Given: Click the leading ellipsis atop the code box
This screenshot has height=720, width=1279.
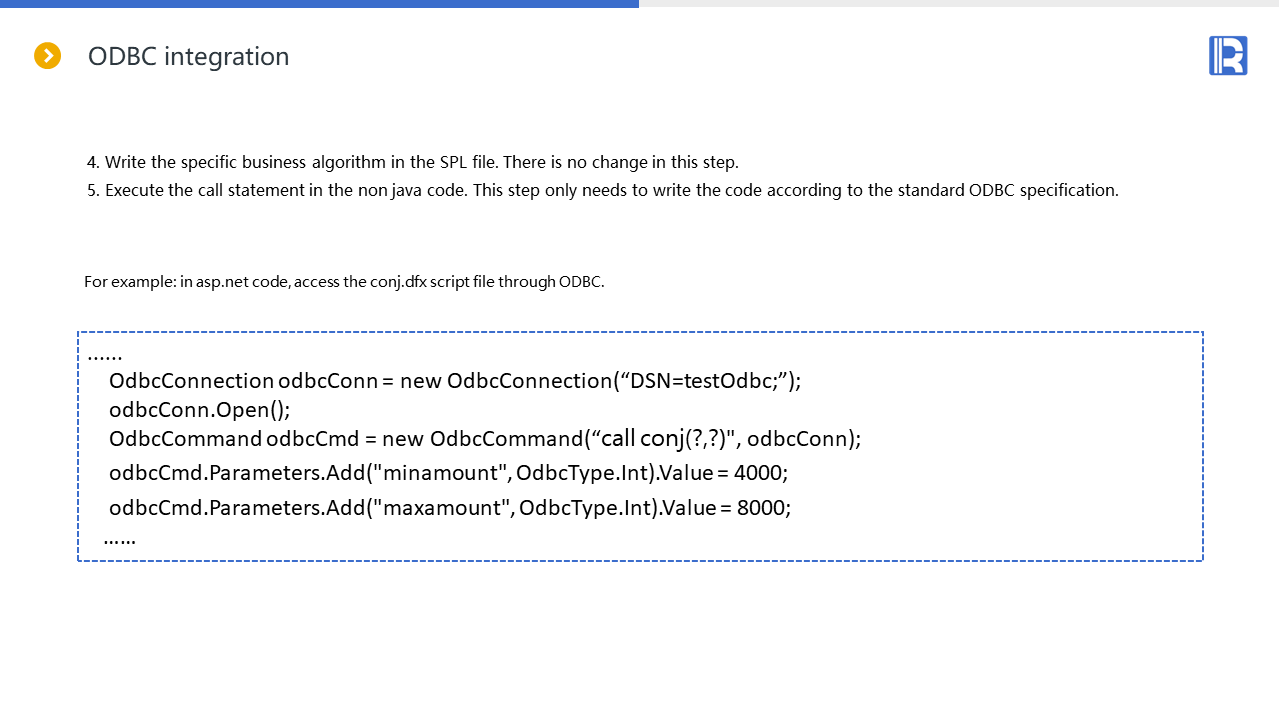Looking at the screenshot, I should pyautogui.click(x=104, y=354).
